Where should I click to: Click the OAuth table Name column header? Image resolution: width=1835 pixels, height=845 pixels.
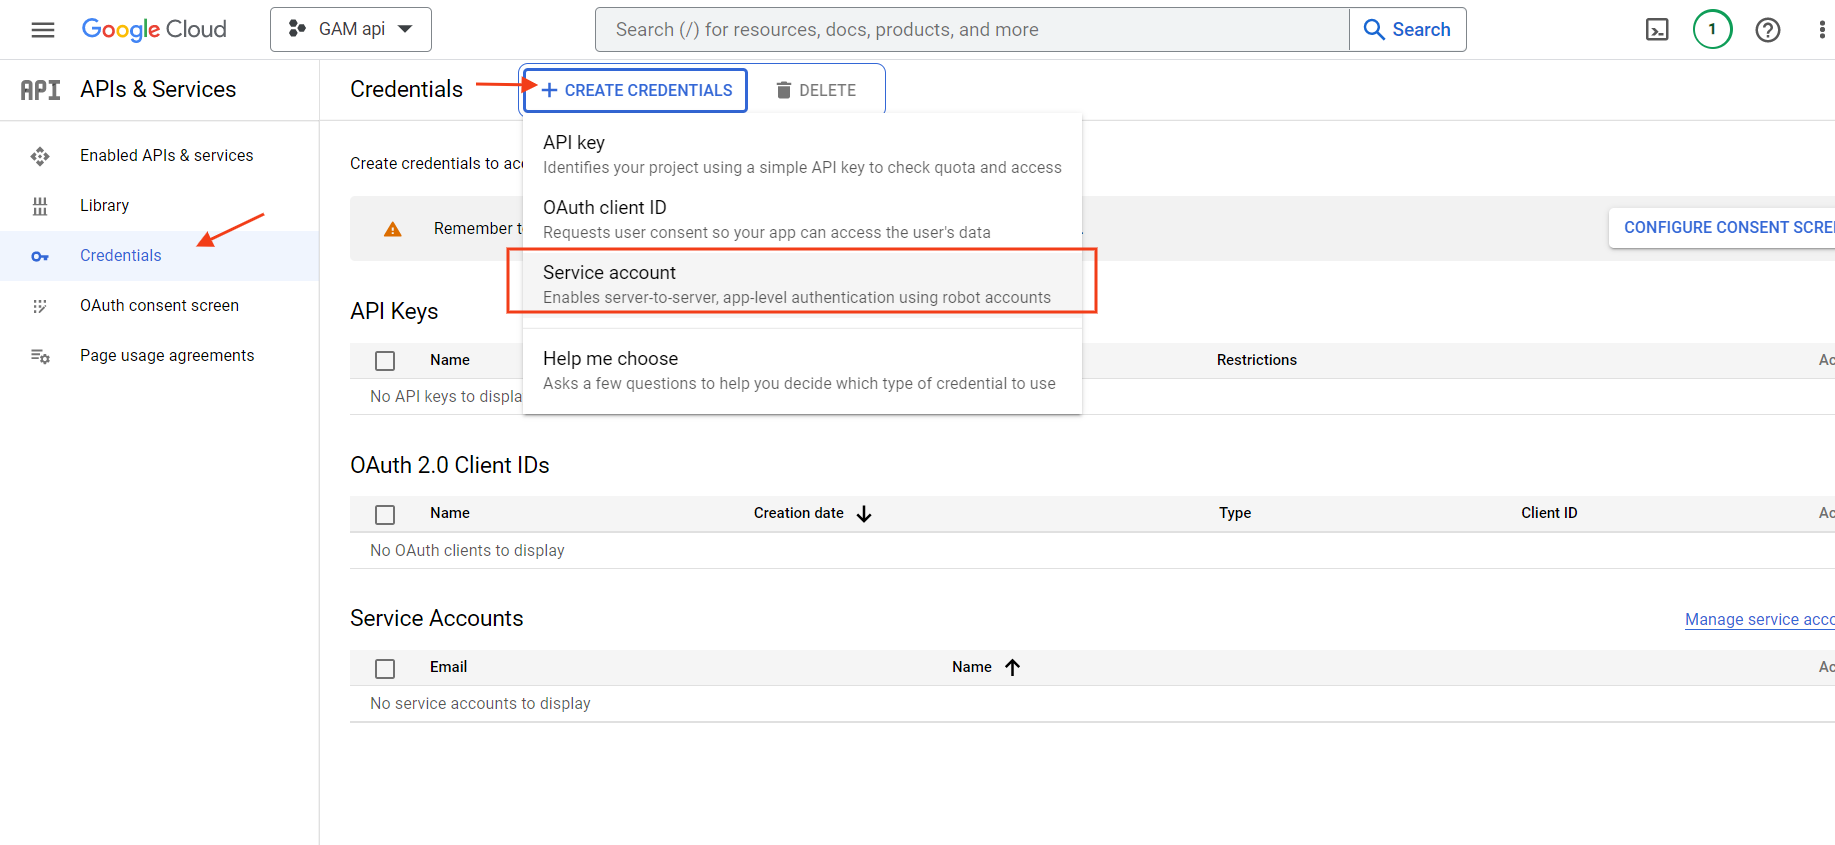click(x=450, y=513)
